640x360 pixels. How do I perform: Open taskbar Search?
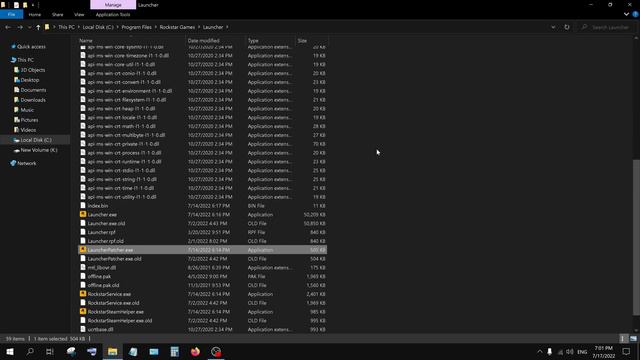[x=30, y=351]
